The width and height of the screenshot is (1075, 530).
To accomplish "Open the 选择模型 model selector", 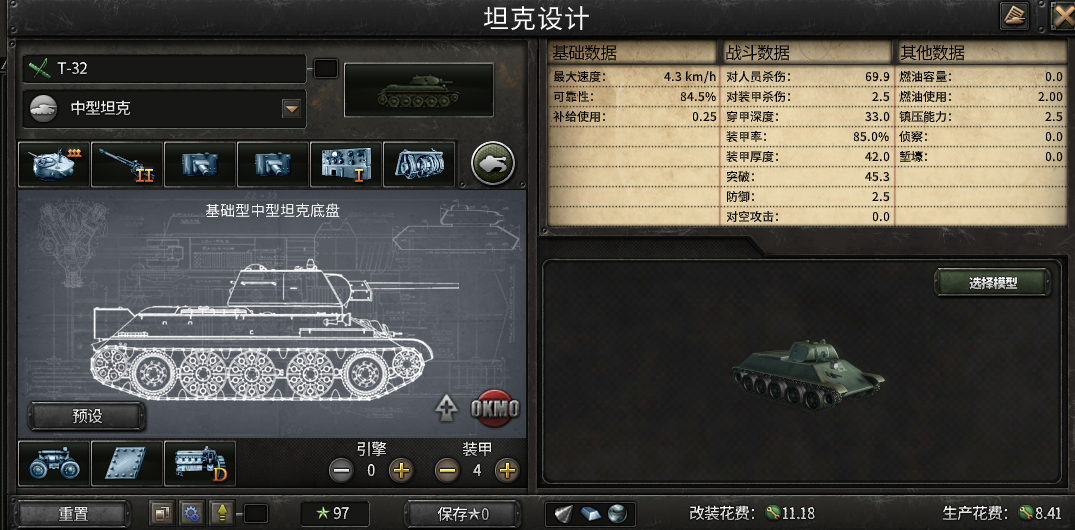I will pyautogui.click(x=992, y=283).
